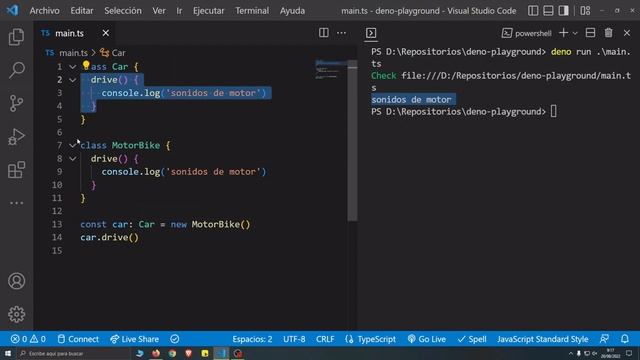This screenshot has height=360, width=640.
Task: Split the editor to the right
Action: pos(324,33)
